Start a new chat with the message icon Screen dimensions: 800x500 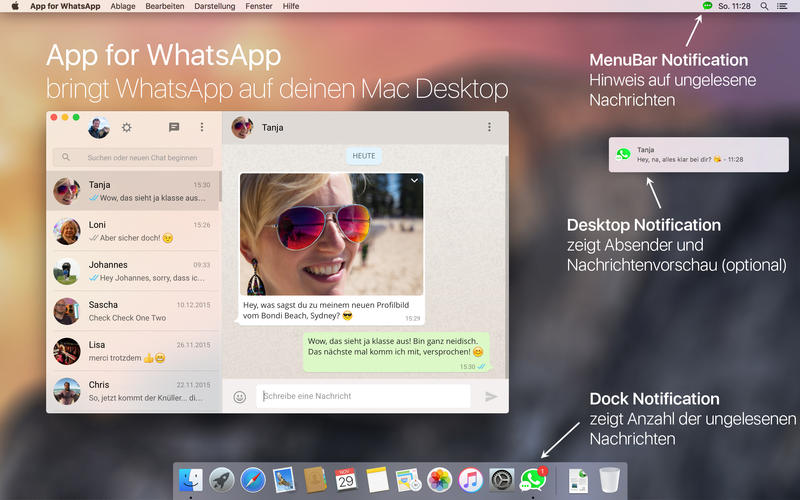point(174,127)
